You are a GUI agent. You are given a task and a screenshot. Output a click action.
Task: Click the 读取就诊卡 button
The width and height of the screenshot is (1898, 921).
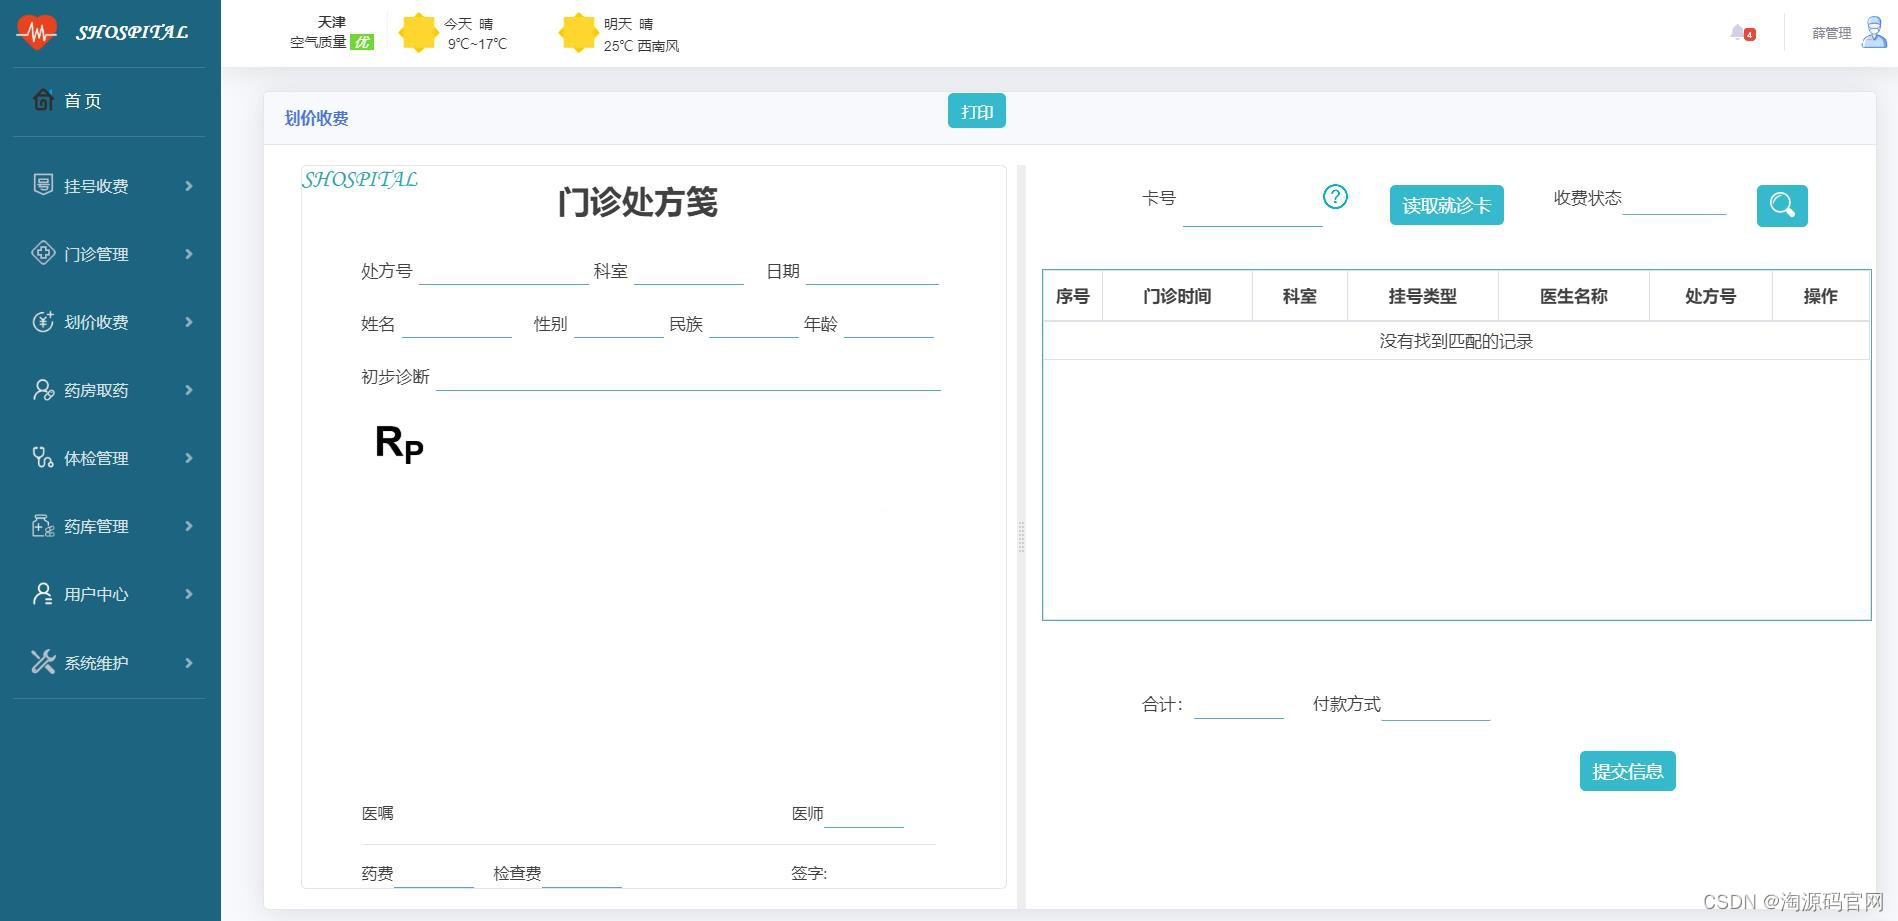[1446, 205]
